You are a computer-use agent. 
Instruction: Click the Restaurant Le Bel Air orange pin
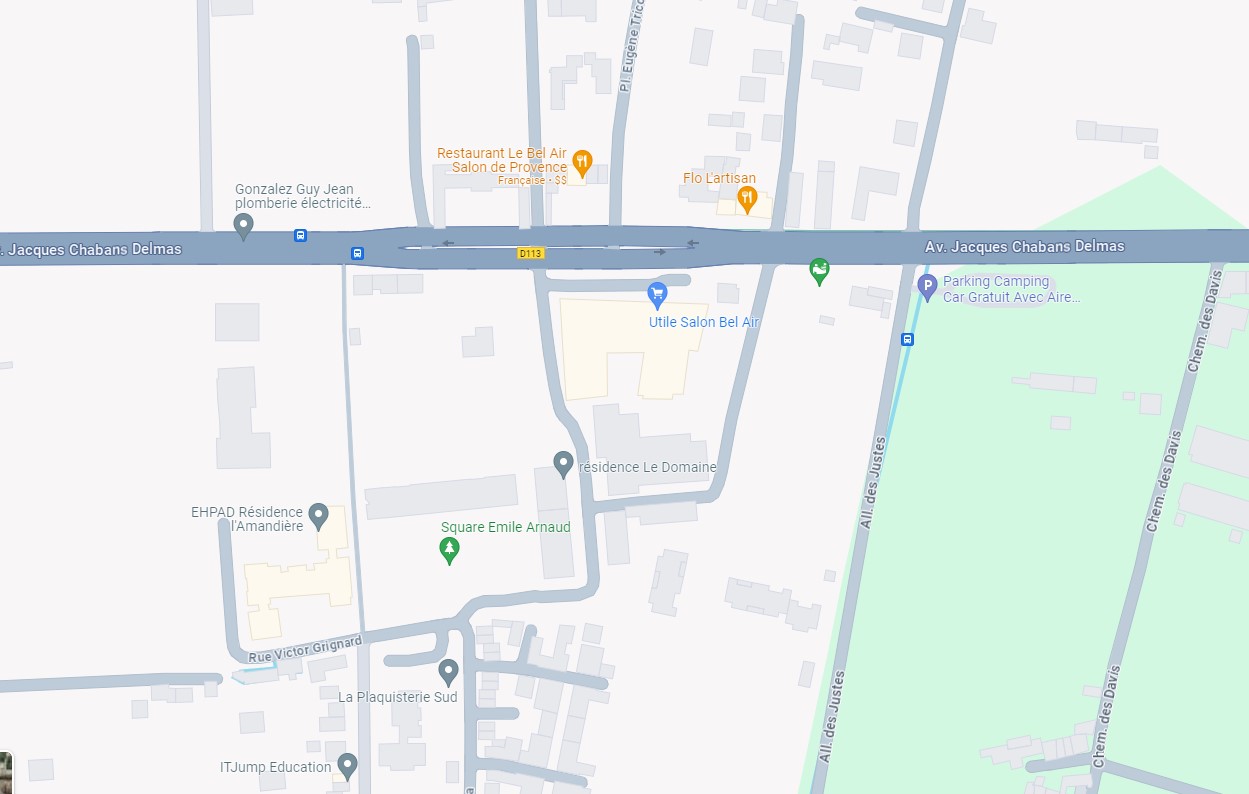[x=582, y=162]
